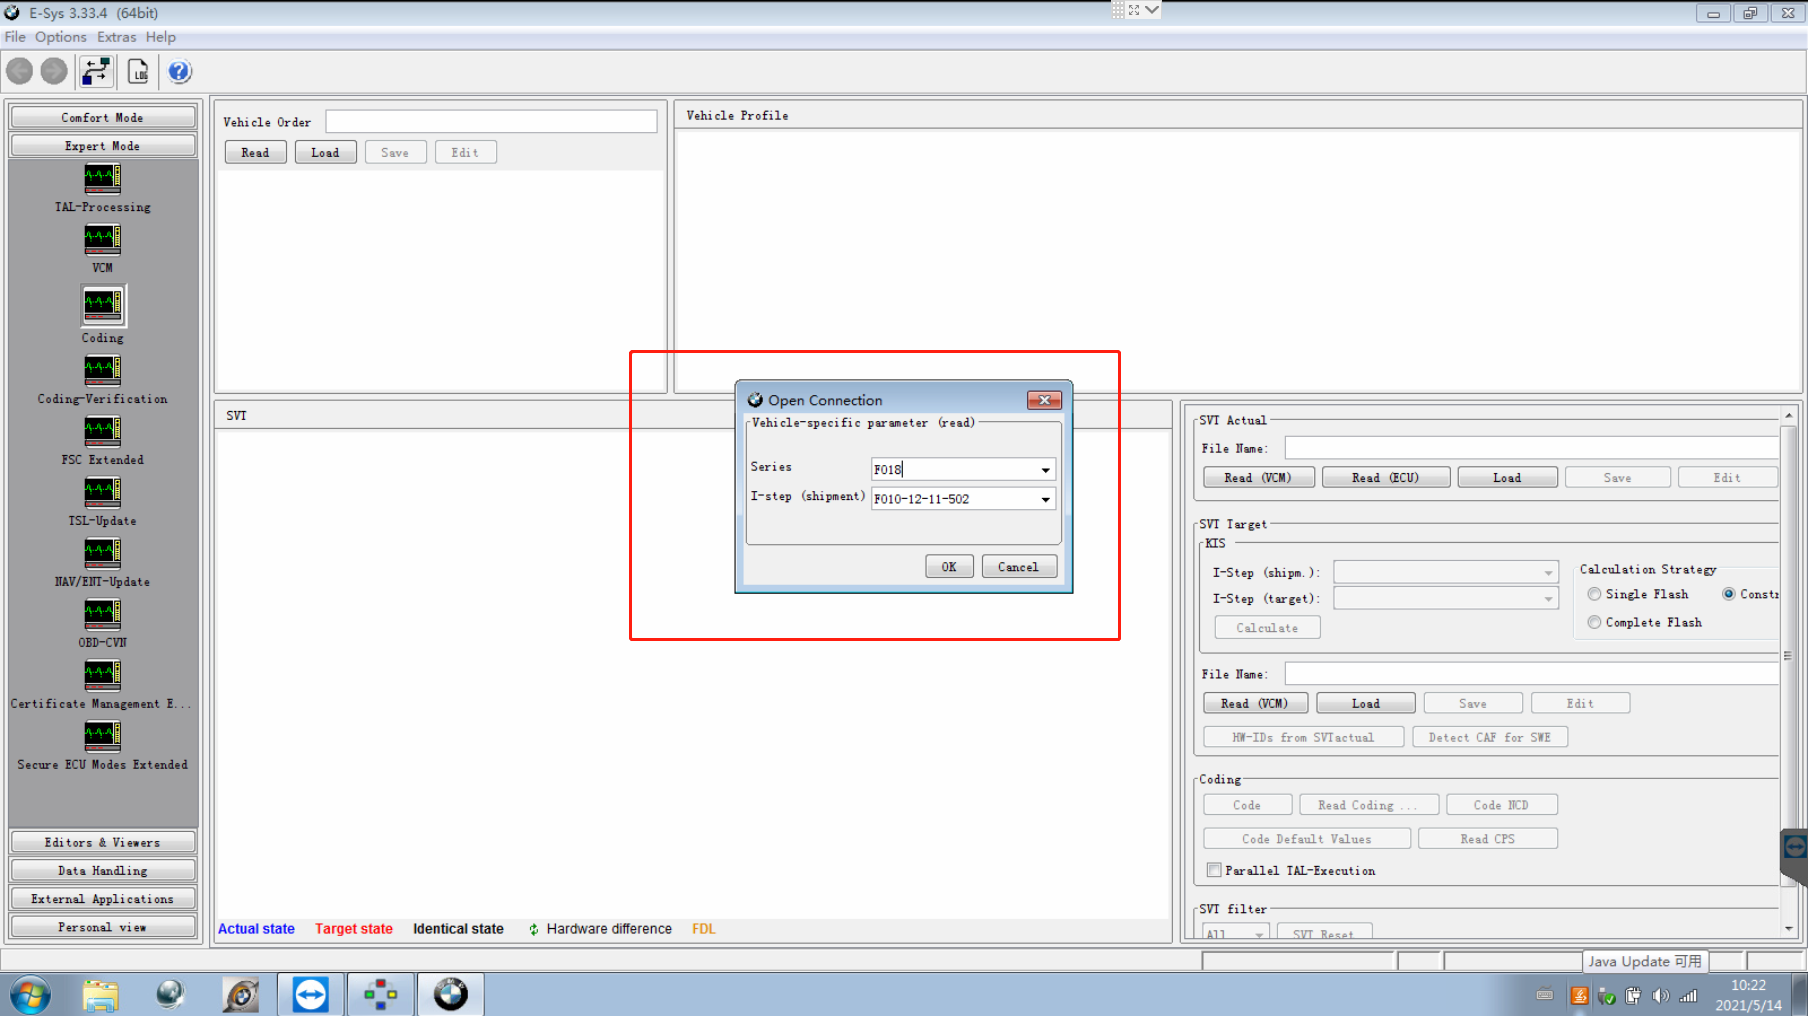The height and width of the screenshot is (1016, 1808).
Task: Click SVT Actual Load button
Action: pos(1507,477)
